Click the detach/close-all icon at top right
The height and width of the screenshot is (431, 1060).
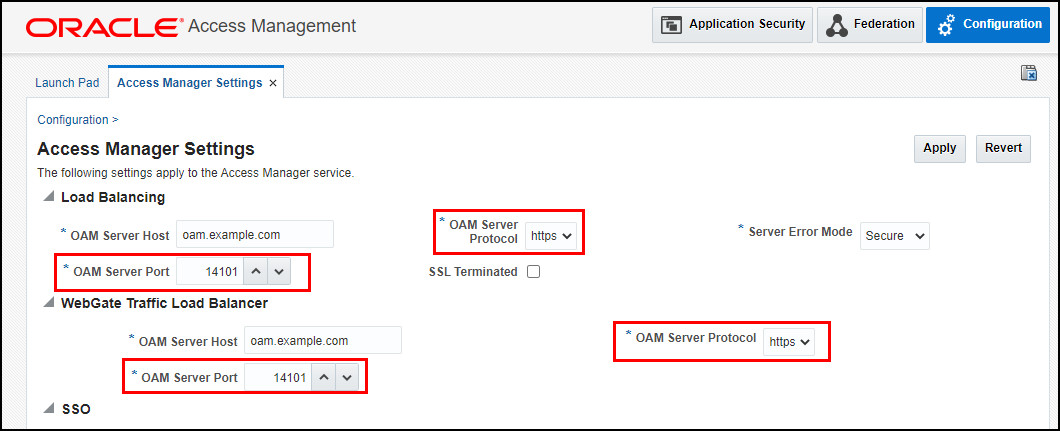point(1029,73)
